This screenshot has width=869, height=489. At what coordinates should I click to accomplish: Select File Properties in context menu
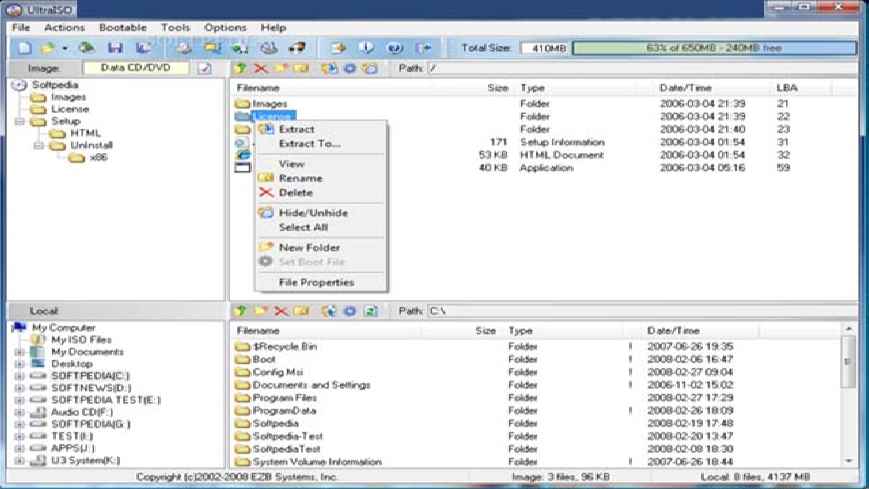(316, 283)
